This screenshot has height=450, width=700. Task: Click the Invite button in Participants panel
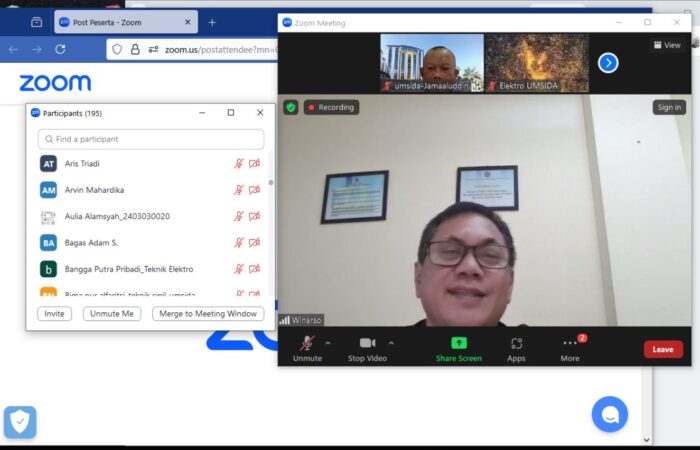point(54,314)
